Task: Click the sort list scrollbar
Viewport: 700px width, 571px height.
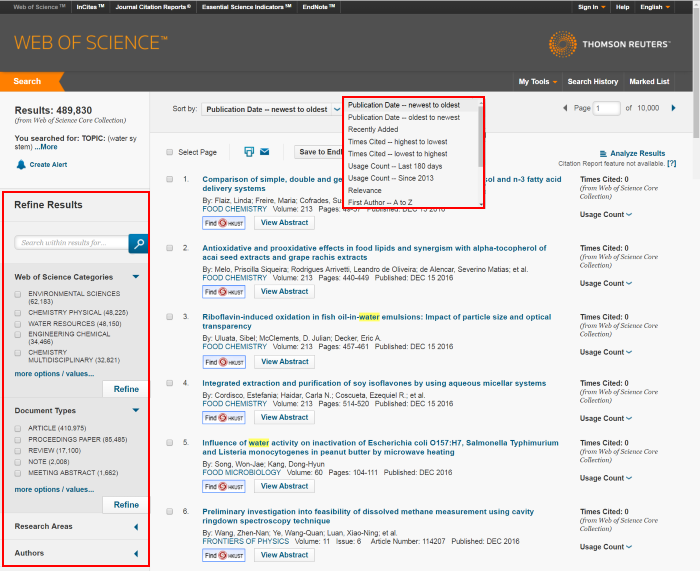Action: coord(480,137)
